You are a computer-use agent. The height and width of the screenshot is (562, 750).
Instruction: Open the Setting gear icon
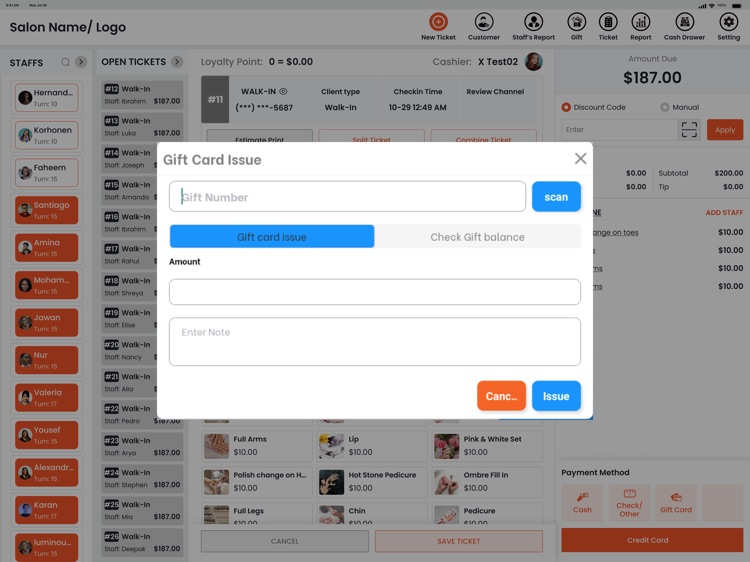(x=728, y=27)
